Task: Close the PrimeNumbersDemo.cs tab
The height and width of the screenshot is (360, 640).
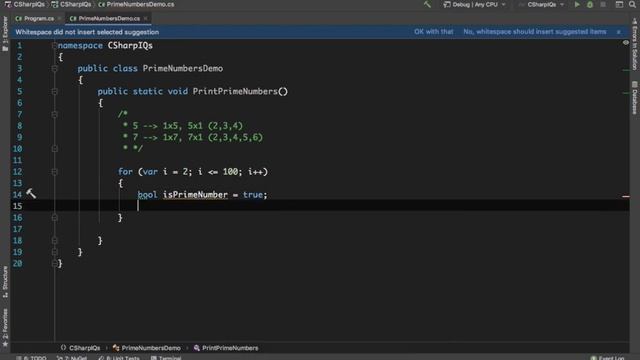Action: pyautogui.click(x=146, y=18)
